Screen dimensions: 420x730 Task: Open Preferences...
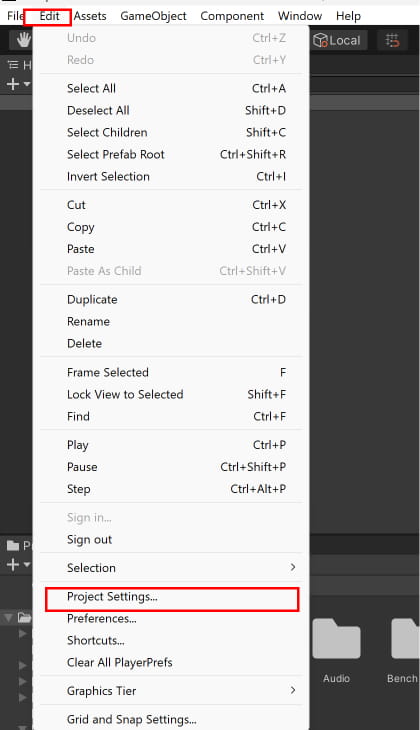[170, 619]
